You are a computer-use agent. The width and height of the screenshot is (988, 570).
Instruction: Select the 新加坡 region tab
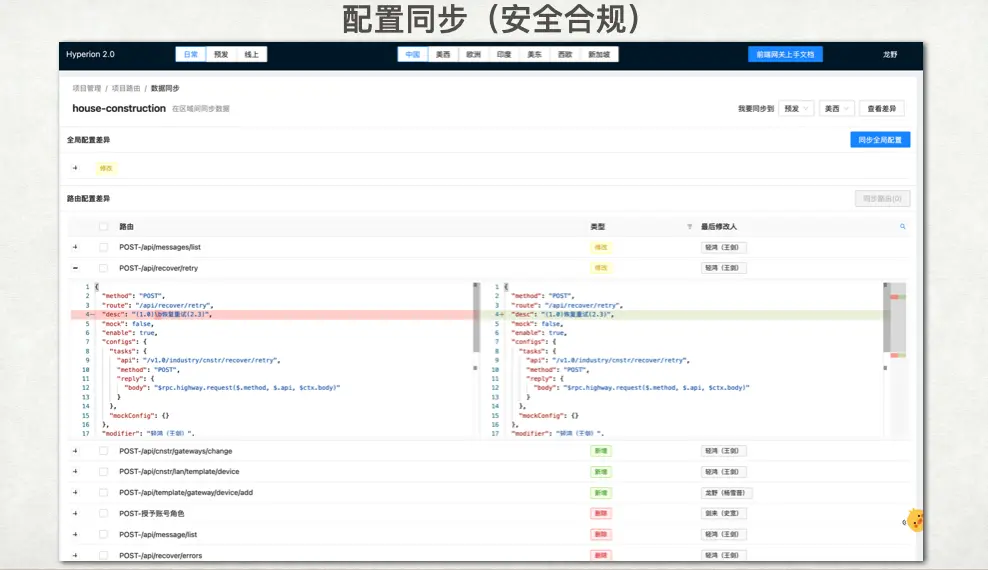click(599, 55)
